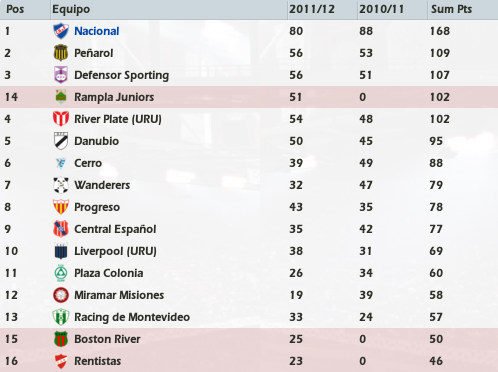Click the Peñarol yellow-black striped crest
The width and height of the screenshot is (498, 372).
pyautogui.click(x=61, y=53)
